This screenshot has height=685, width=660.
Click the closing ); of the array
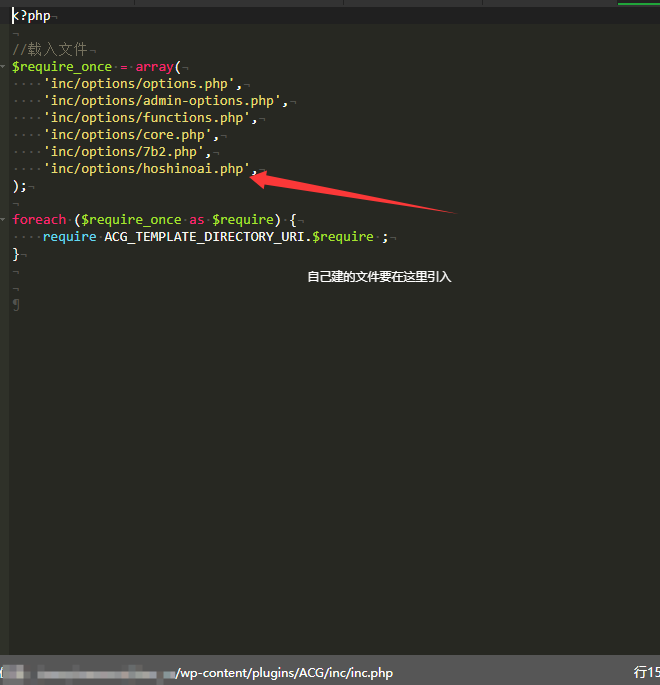click(19, 186)
